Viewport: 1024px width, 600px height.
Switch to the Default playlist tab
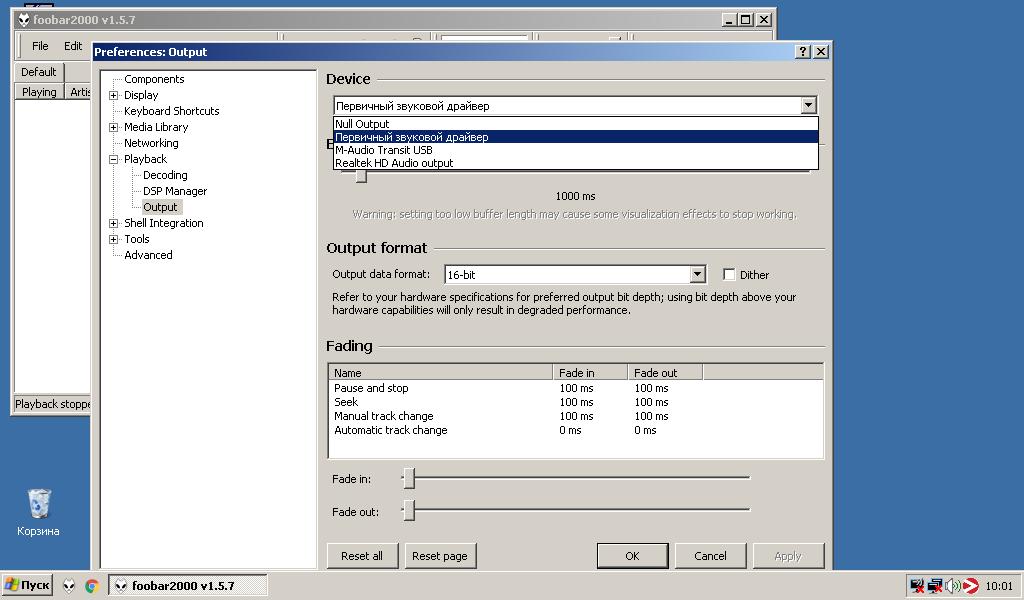pos(39,72)
